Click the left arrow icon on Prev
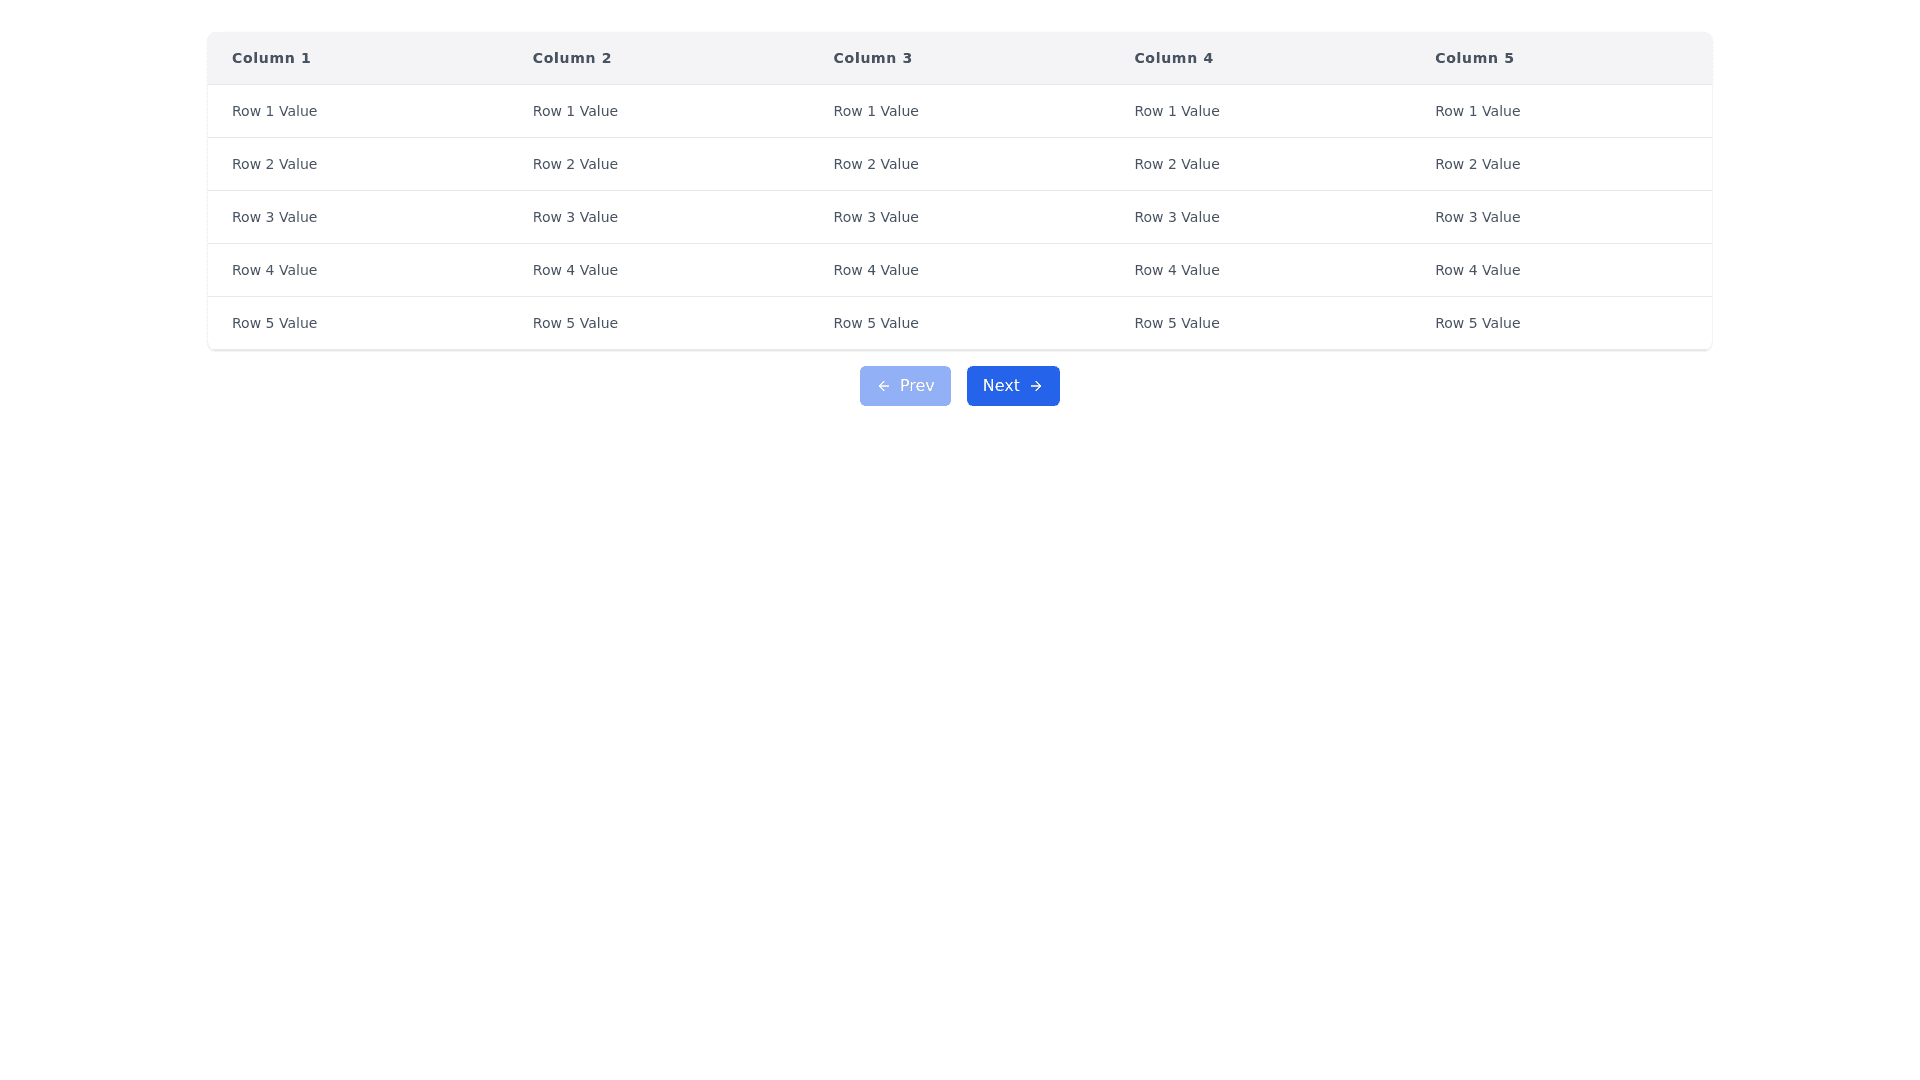Image resolution: width=1920 pixels, height=1080 pixels. click(x=883, y=386)
